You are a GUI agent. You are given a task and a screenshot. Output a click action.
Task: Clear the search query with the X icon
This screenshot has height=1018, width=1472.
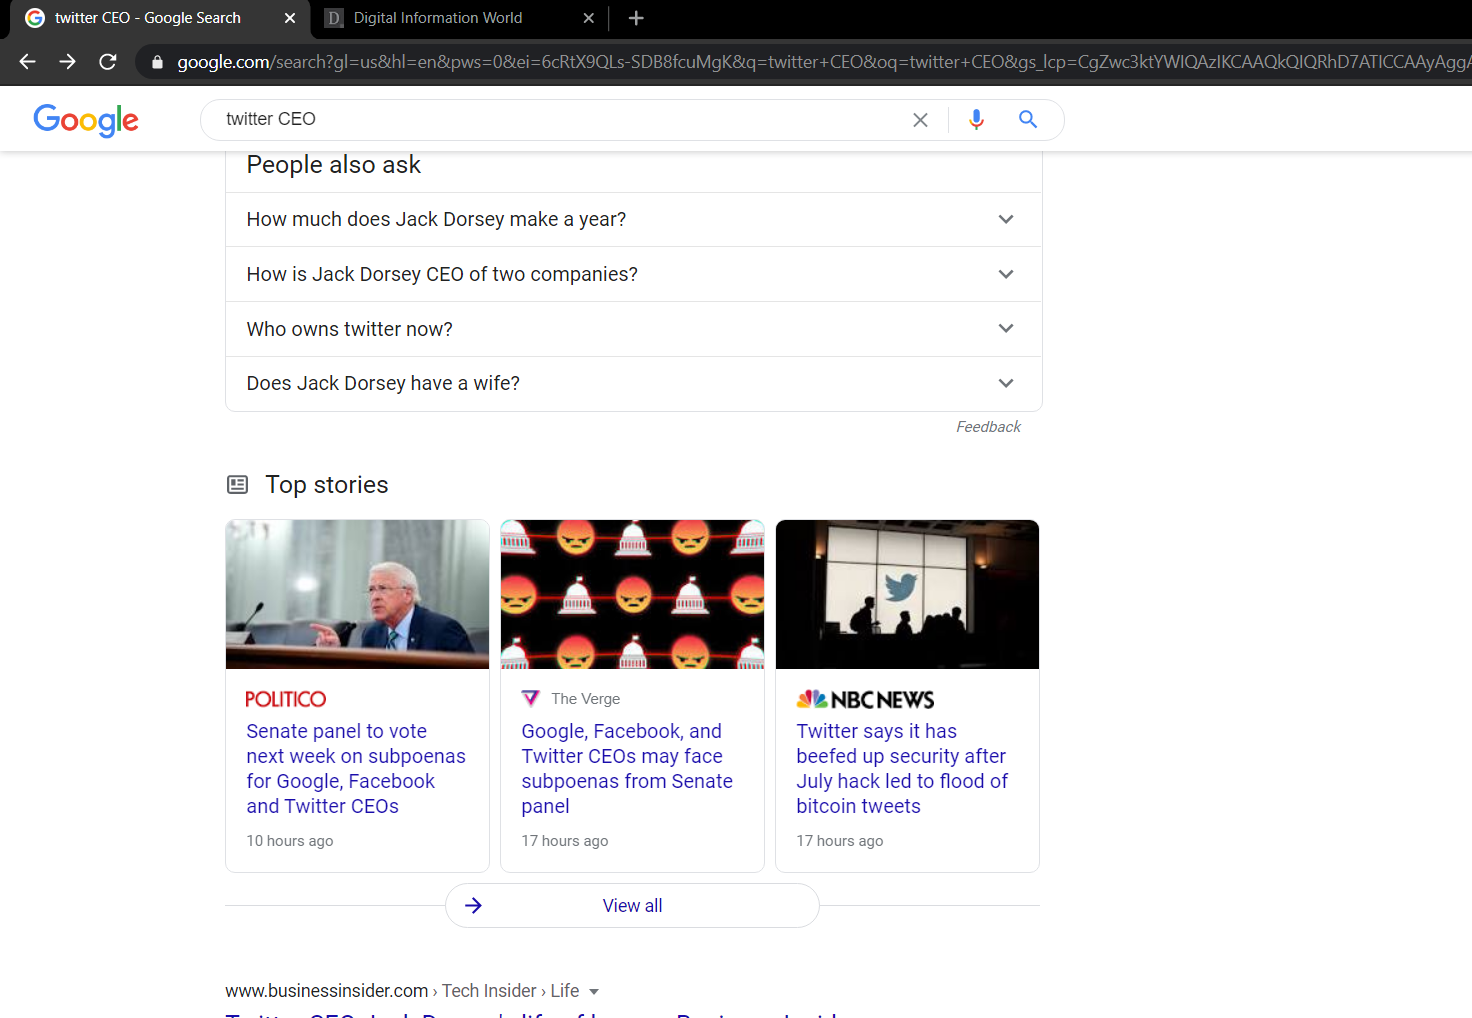[920, 119]
